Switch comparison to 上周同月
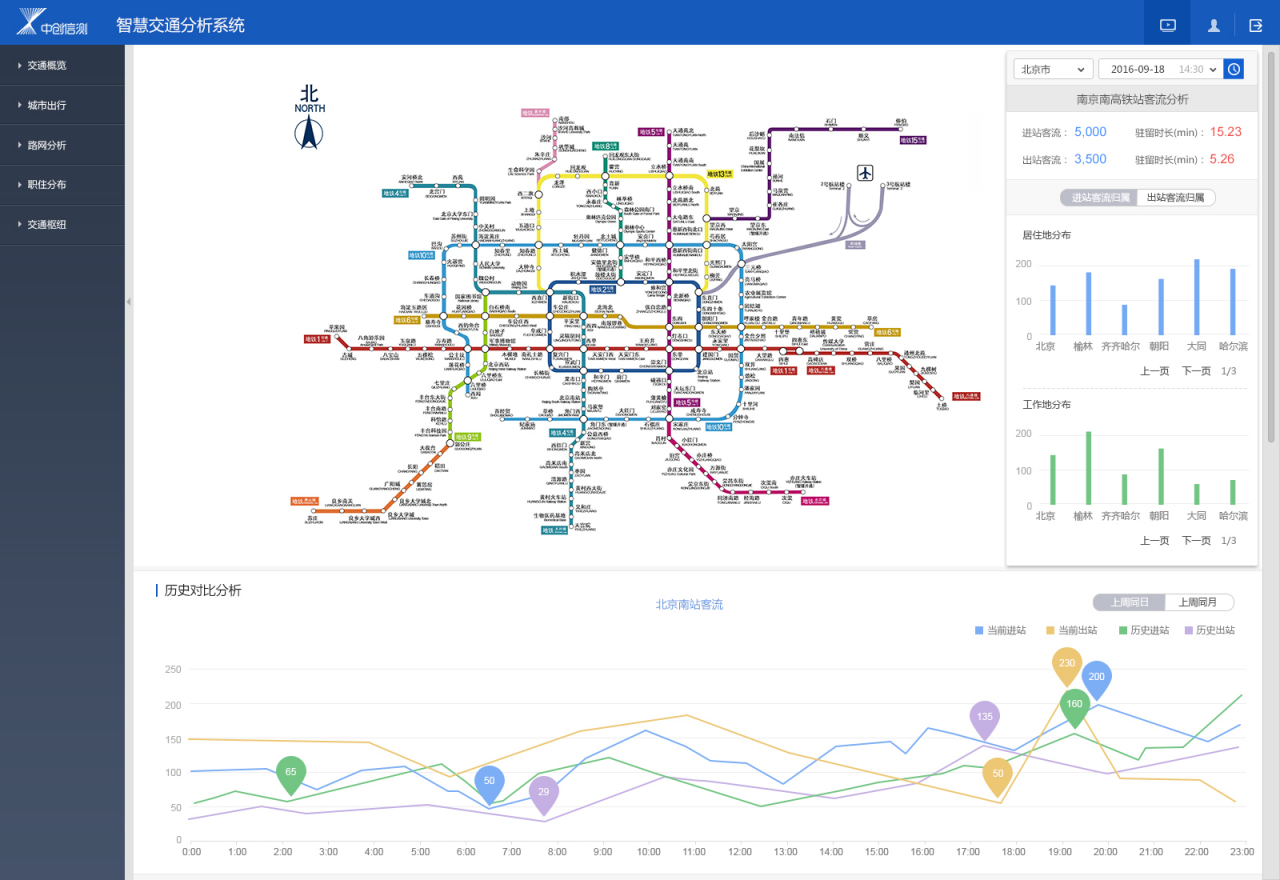 tap(1198, 602)
